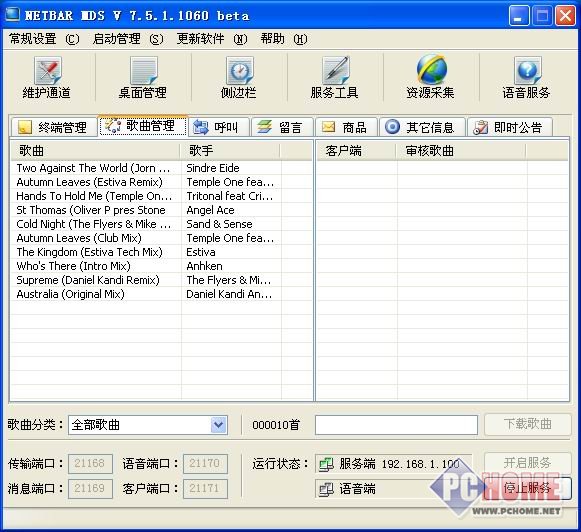This screenshot has height=532, width=581.
Task: Select Who's There (Intro Mix) row
Action: point(73,266)
